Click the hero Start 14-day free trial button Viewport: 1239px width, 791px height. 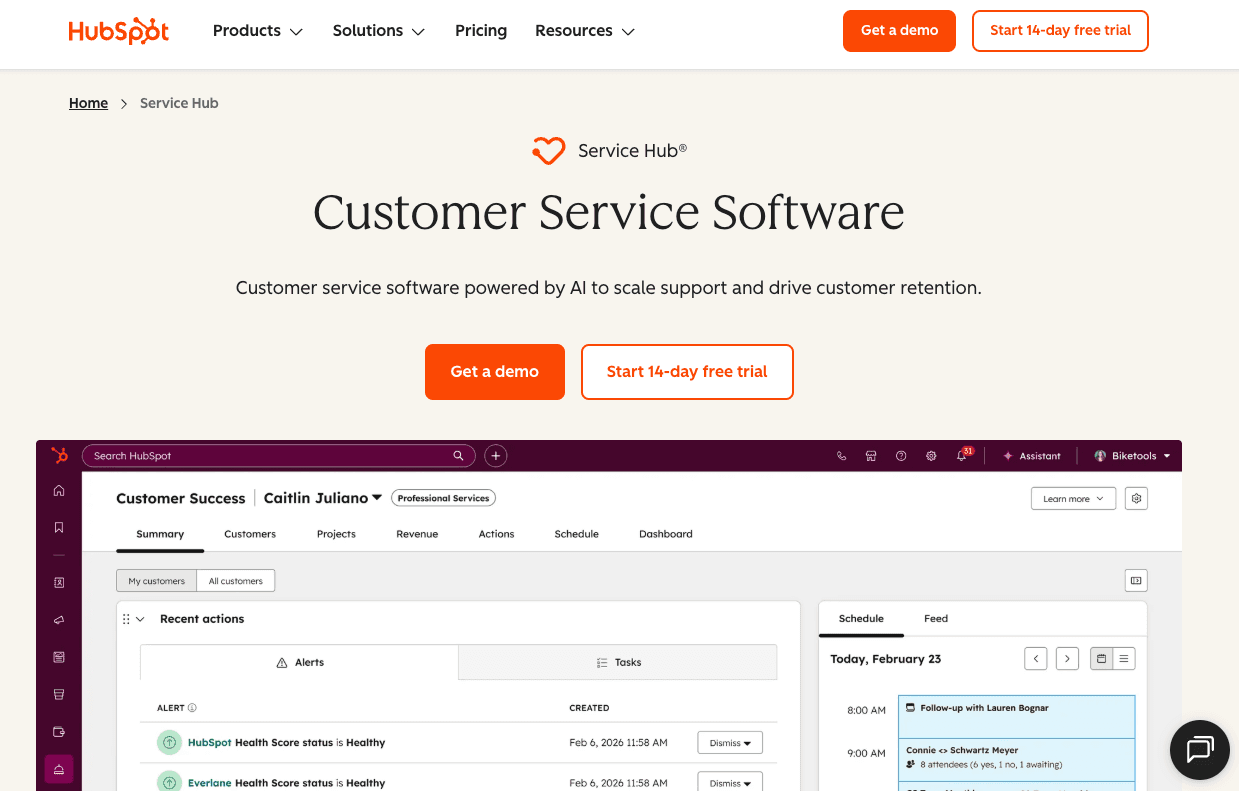tap(687, 372)
